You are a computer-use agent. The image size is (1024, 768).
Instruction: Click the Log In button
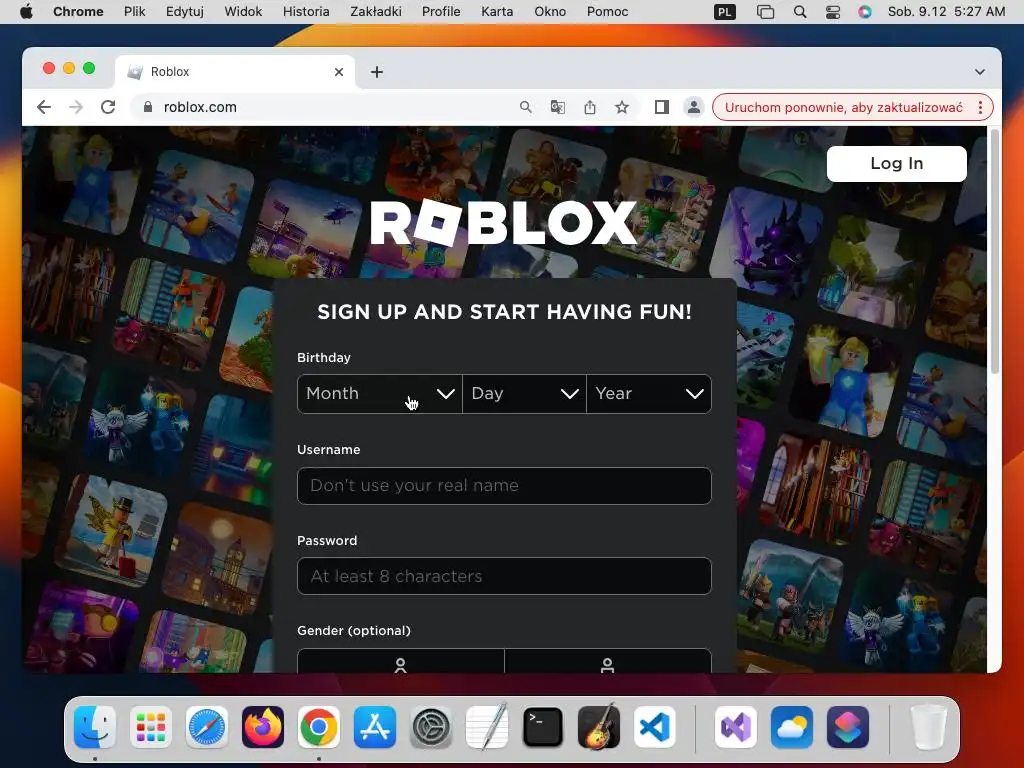click(x=897, y=164)
